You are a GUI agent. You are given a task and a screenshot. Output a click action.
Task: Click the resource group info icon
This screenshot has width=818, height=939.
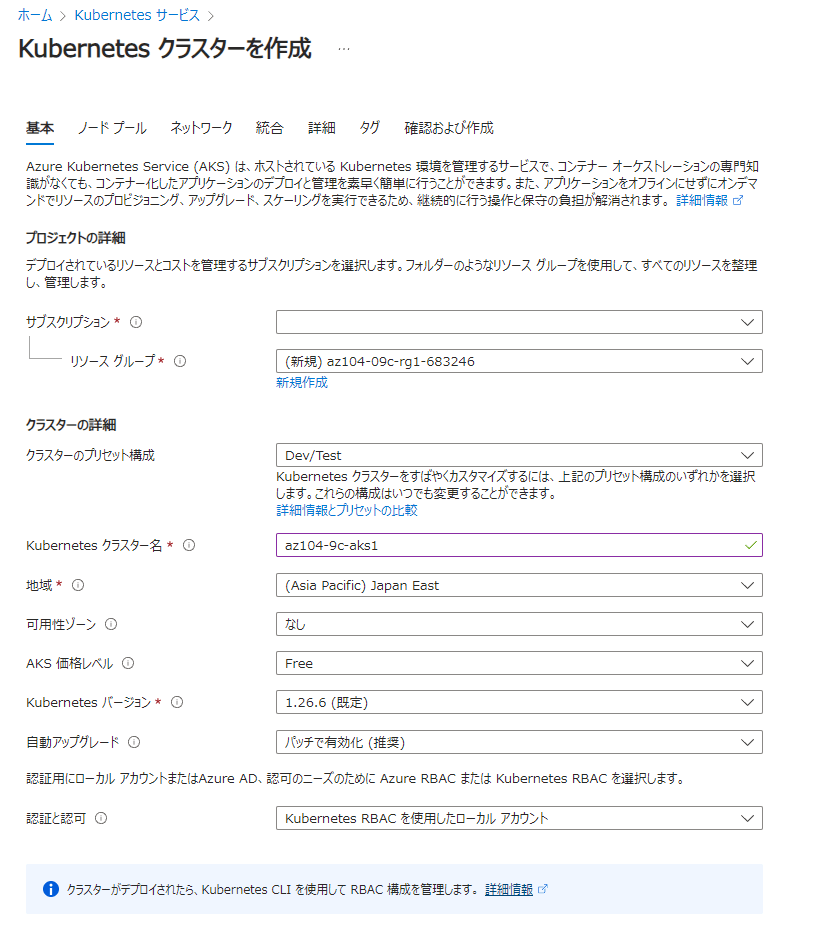[180, 361]
